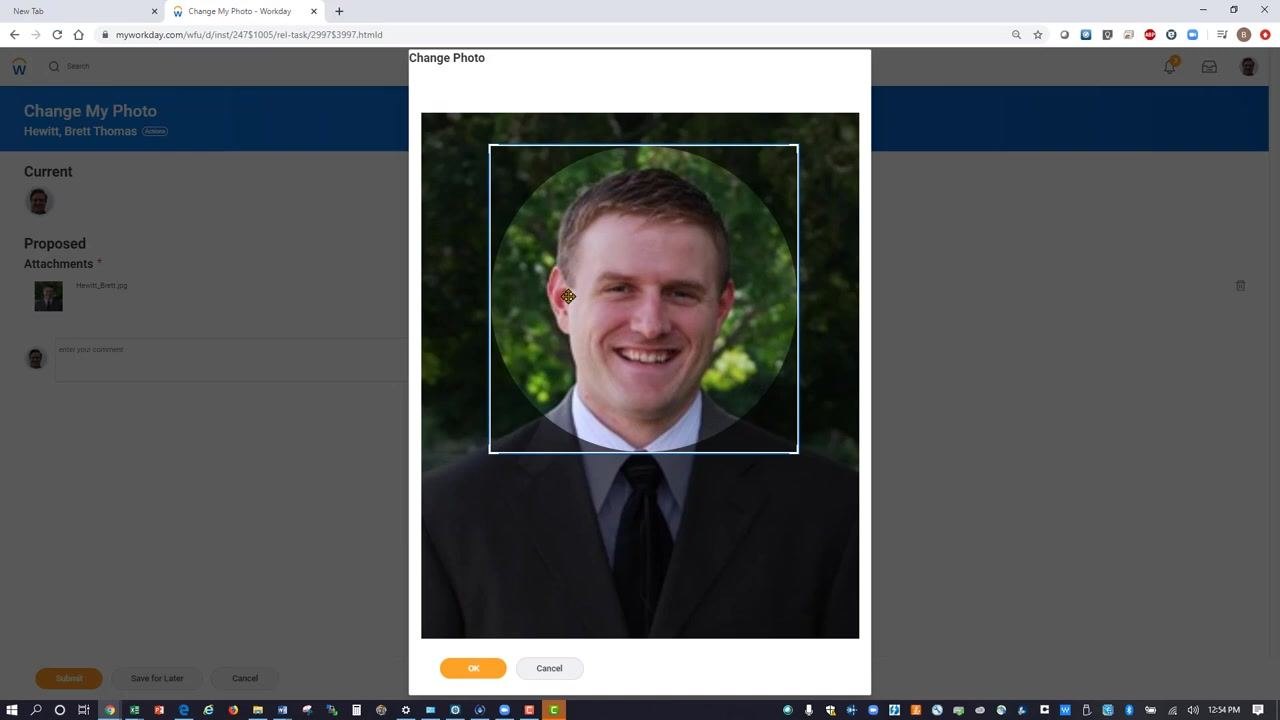This screenshot has width=1280, height=720.
Task: Bookmark this page with star icon
Action: point(1038,34)
